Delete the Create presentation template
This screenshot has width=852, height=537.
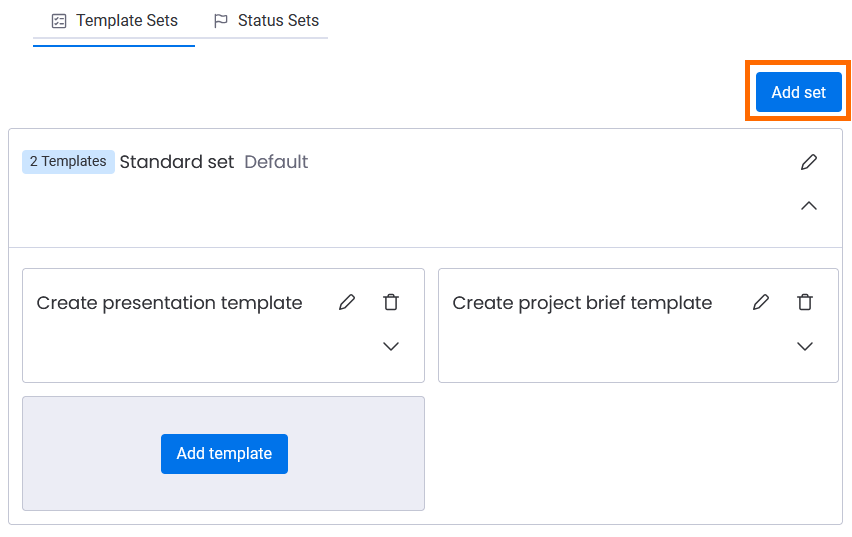pos(391,302)
